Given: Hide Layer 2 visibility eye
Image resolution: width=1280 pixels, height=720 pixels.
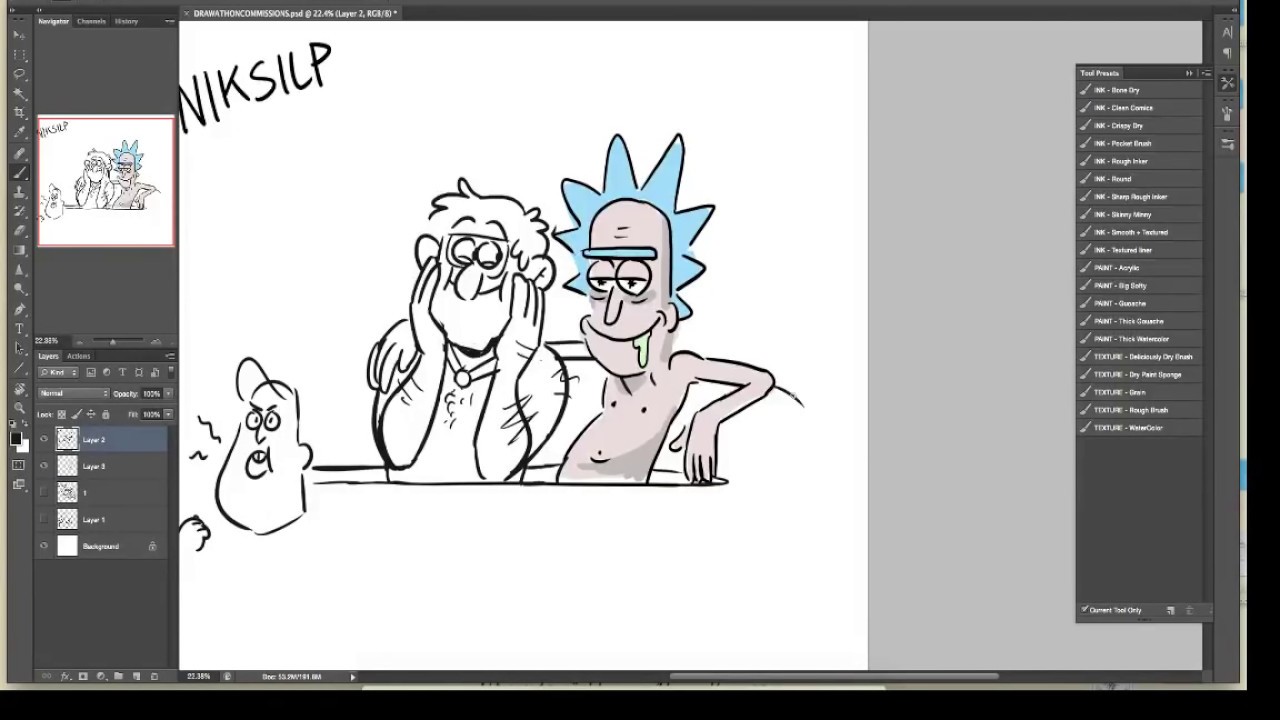Looking at the screenshot, I should (x=44, y=439).
